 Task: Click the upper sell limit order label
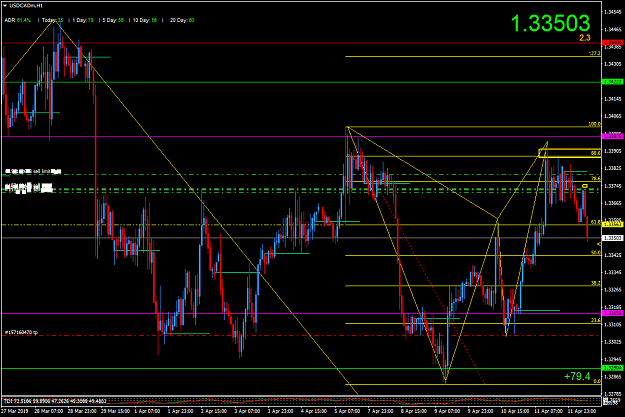coord(33,171)
